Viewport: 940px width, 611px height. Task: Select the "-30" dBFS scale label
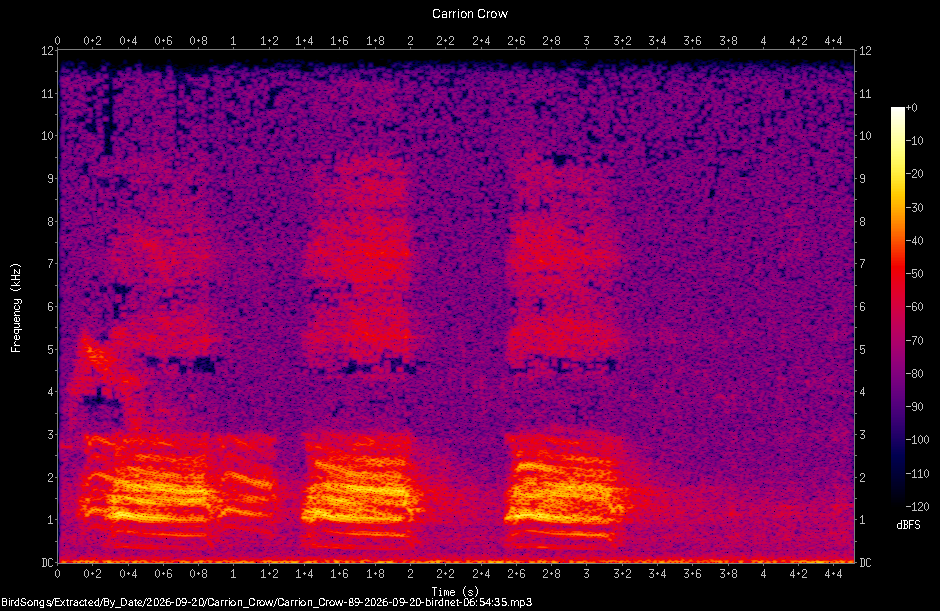tap(914, 207)
